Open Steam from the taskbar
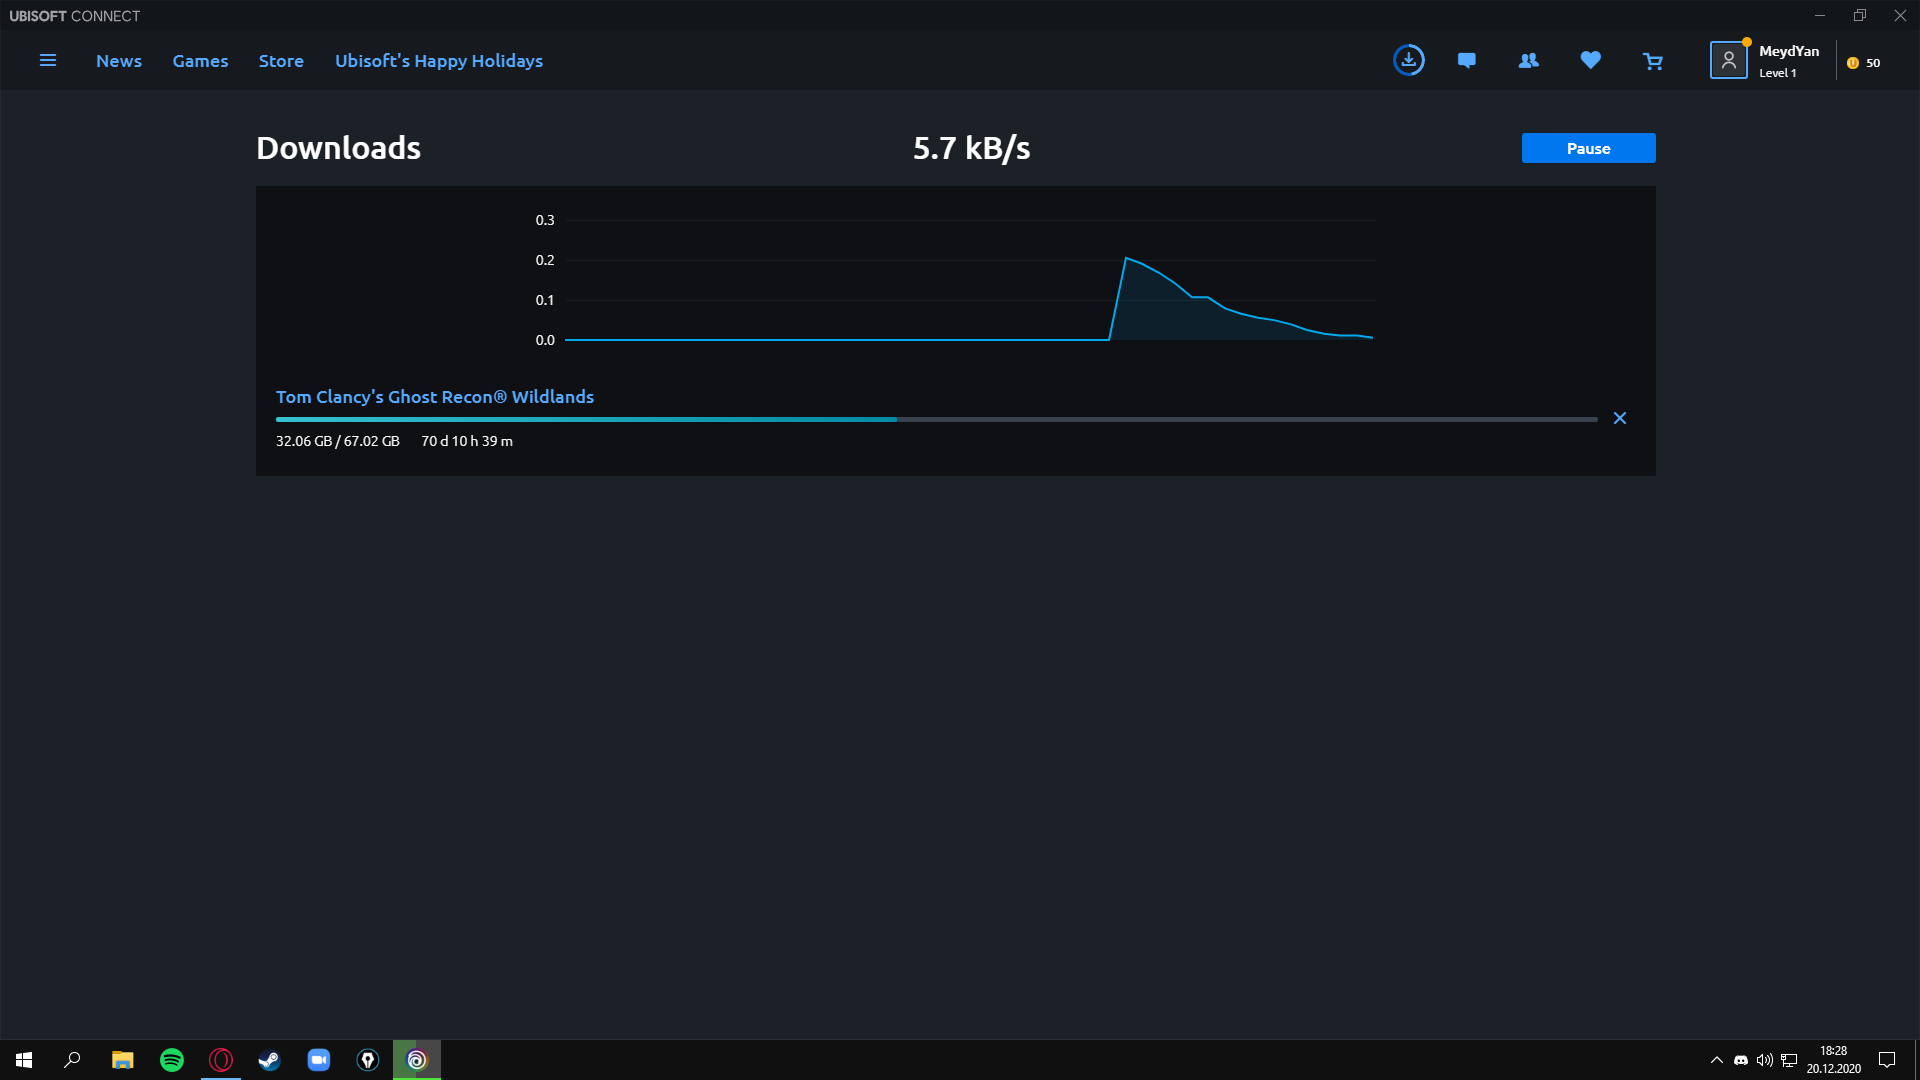Screen dimensions: 1920x1080 (270, 1060)
